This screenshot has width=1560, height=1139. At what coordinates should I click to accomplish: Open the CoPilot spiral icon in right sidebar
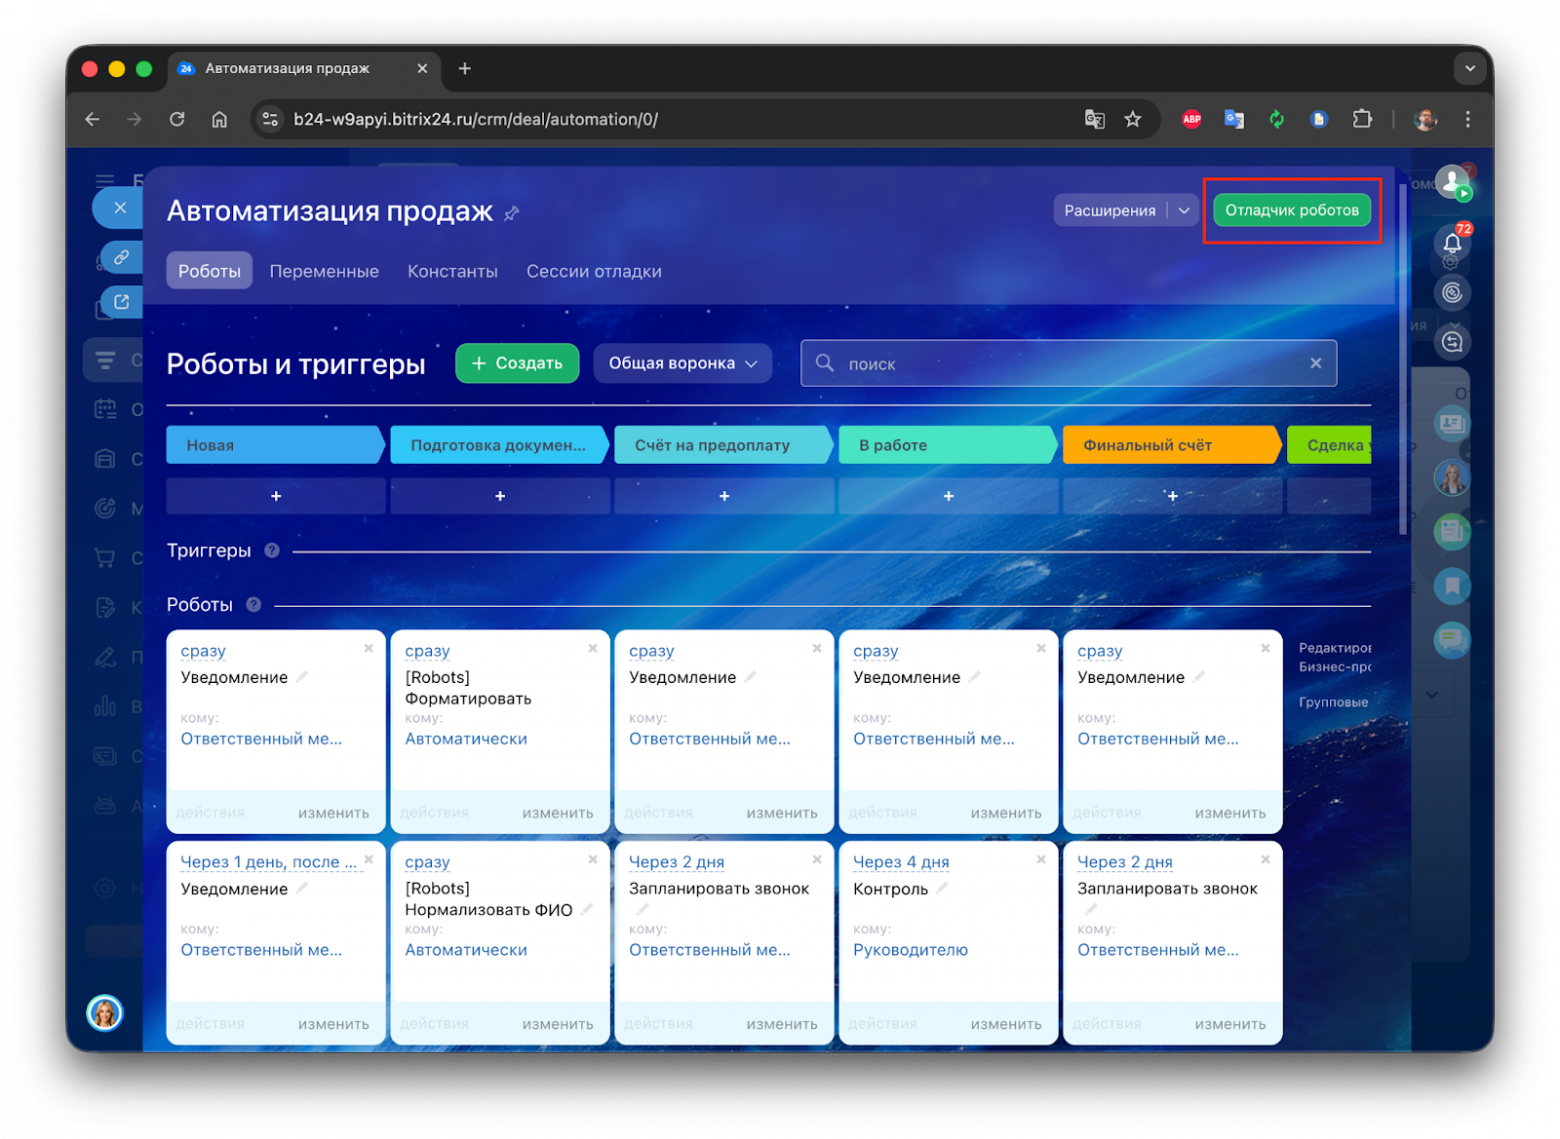point(1452,293)
